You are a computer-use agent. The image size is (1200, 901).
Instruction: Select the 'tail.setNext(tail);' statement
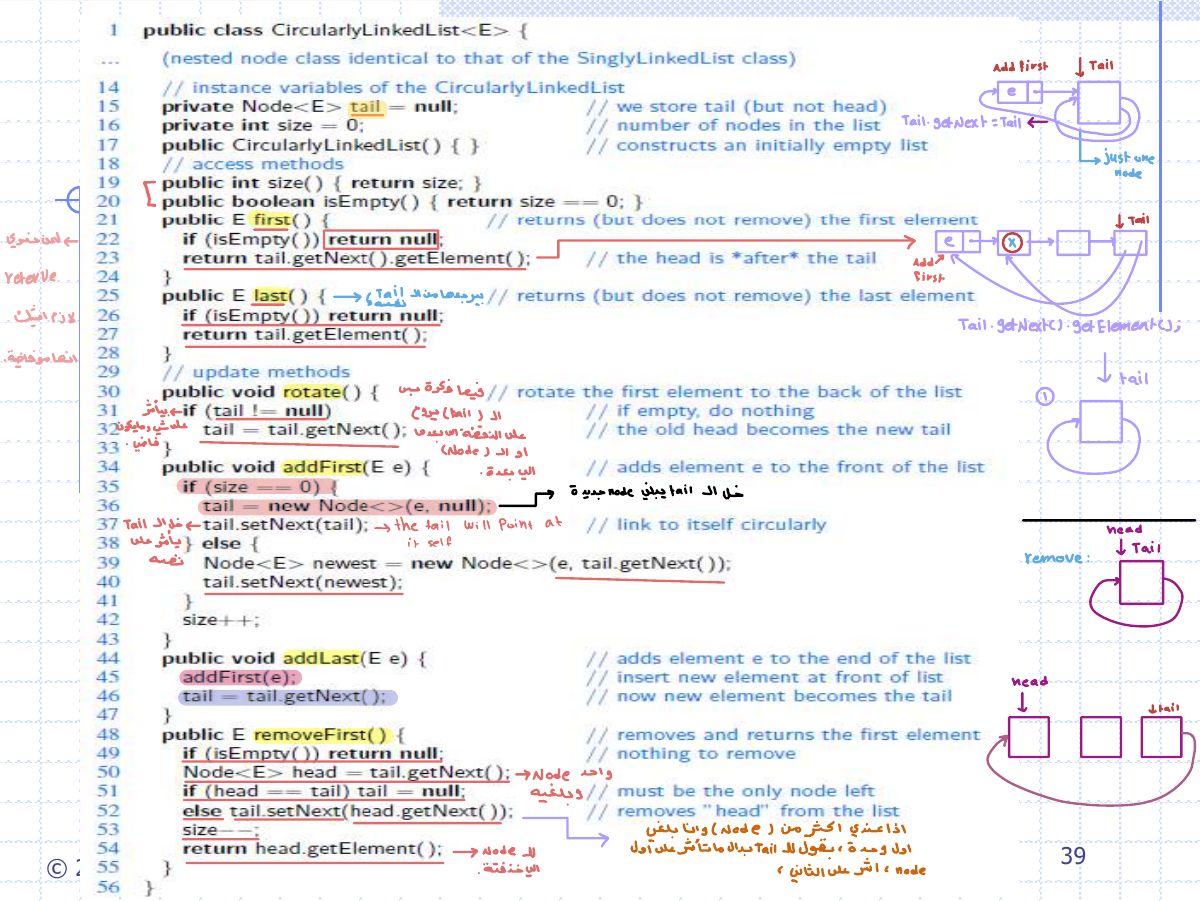click(x=285, y=524)
